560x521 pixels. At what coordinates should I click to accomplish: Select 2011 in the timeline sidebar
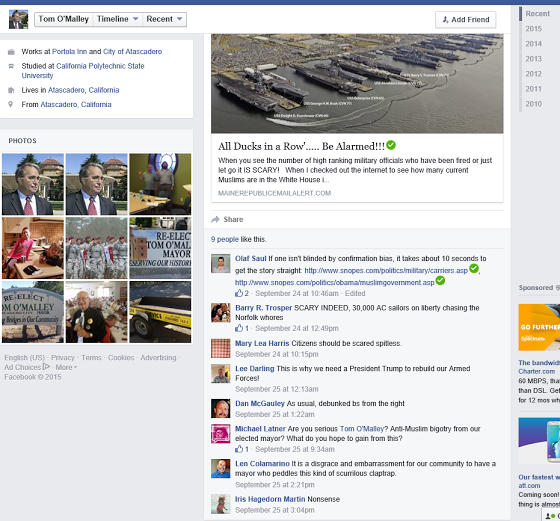pos(533,89)
